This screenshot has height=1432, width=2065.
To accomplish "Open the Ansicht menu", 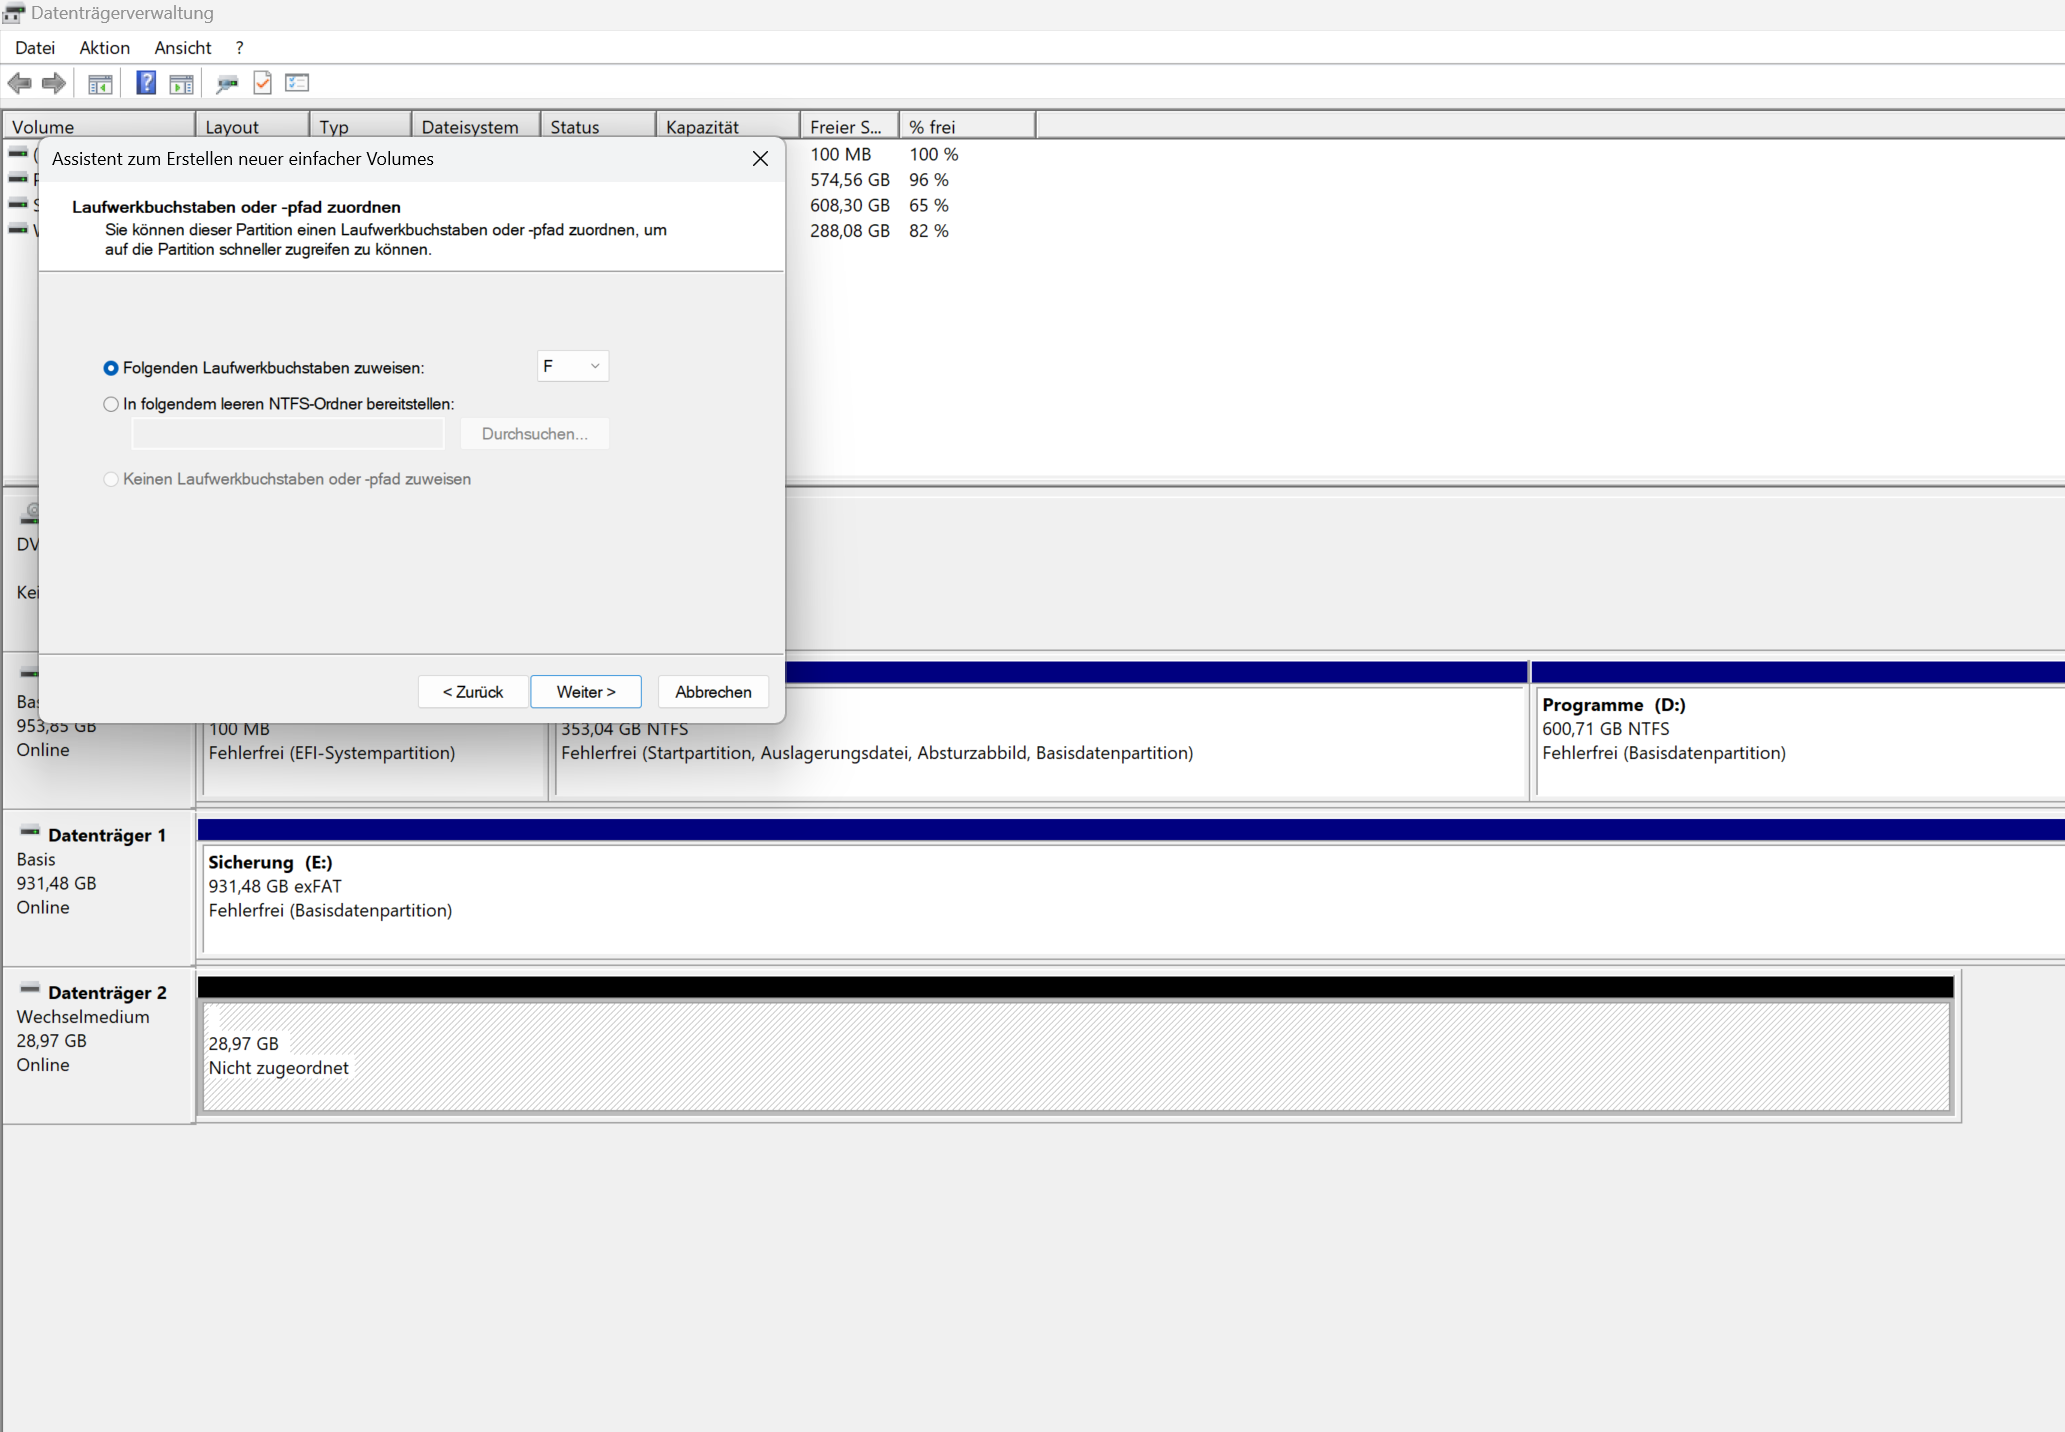I will (x=182, y=47).
